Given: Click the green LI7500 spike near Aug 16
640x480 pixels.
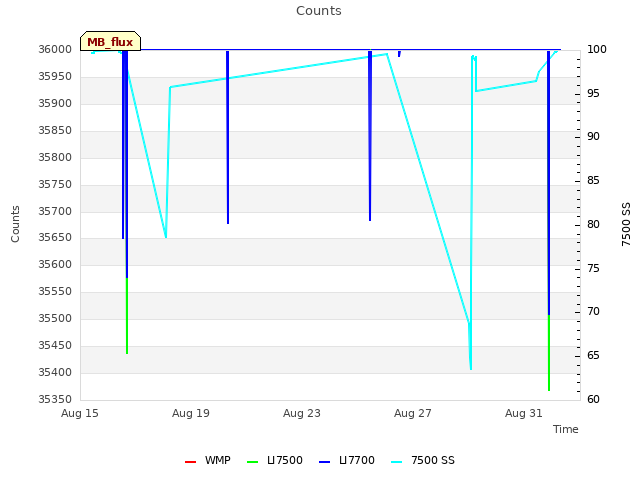Looking at the screenshot, I should tap(127, 316).
